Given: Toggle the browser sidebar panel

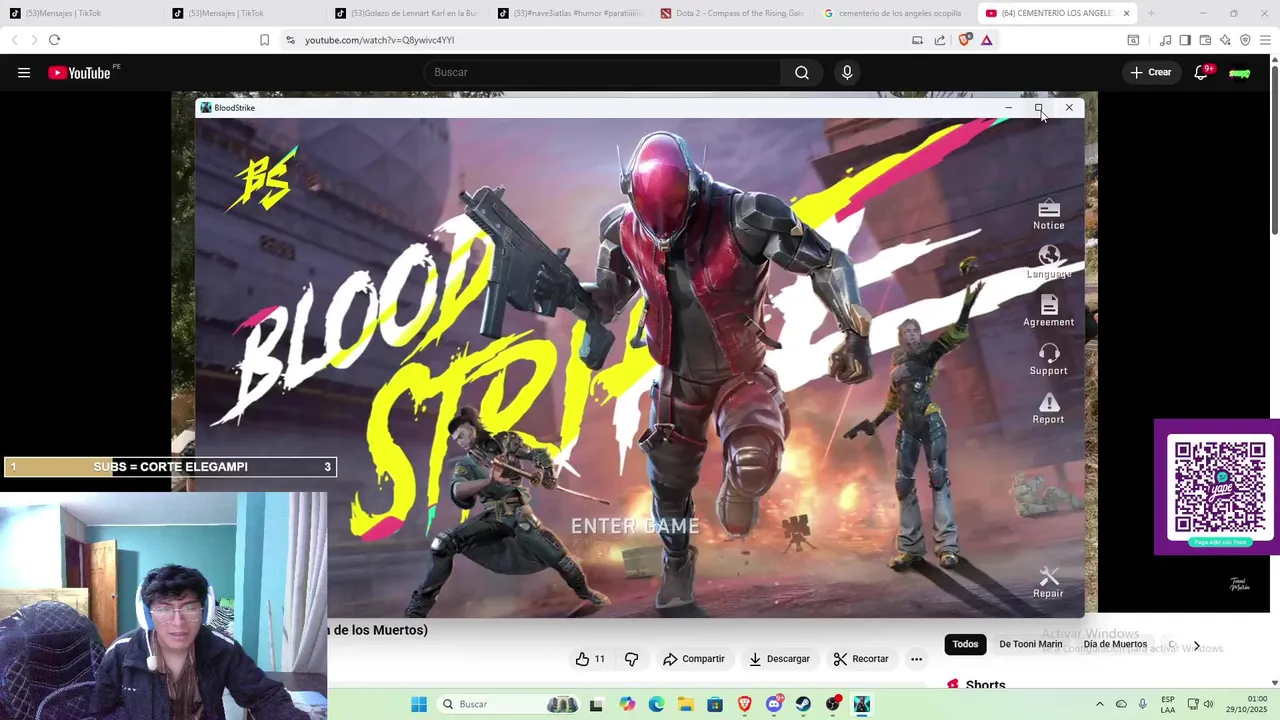Looking at the screenshot, I should 1185,40.
